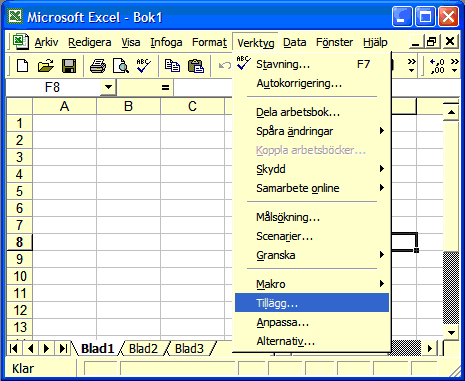465x381 pixels.
Task: Click the Paste clipboard icon
Action: tap(196, 66)
